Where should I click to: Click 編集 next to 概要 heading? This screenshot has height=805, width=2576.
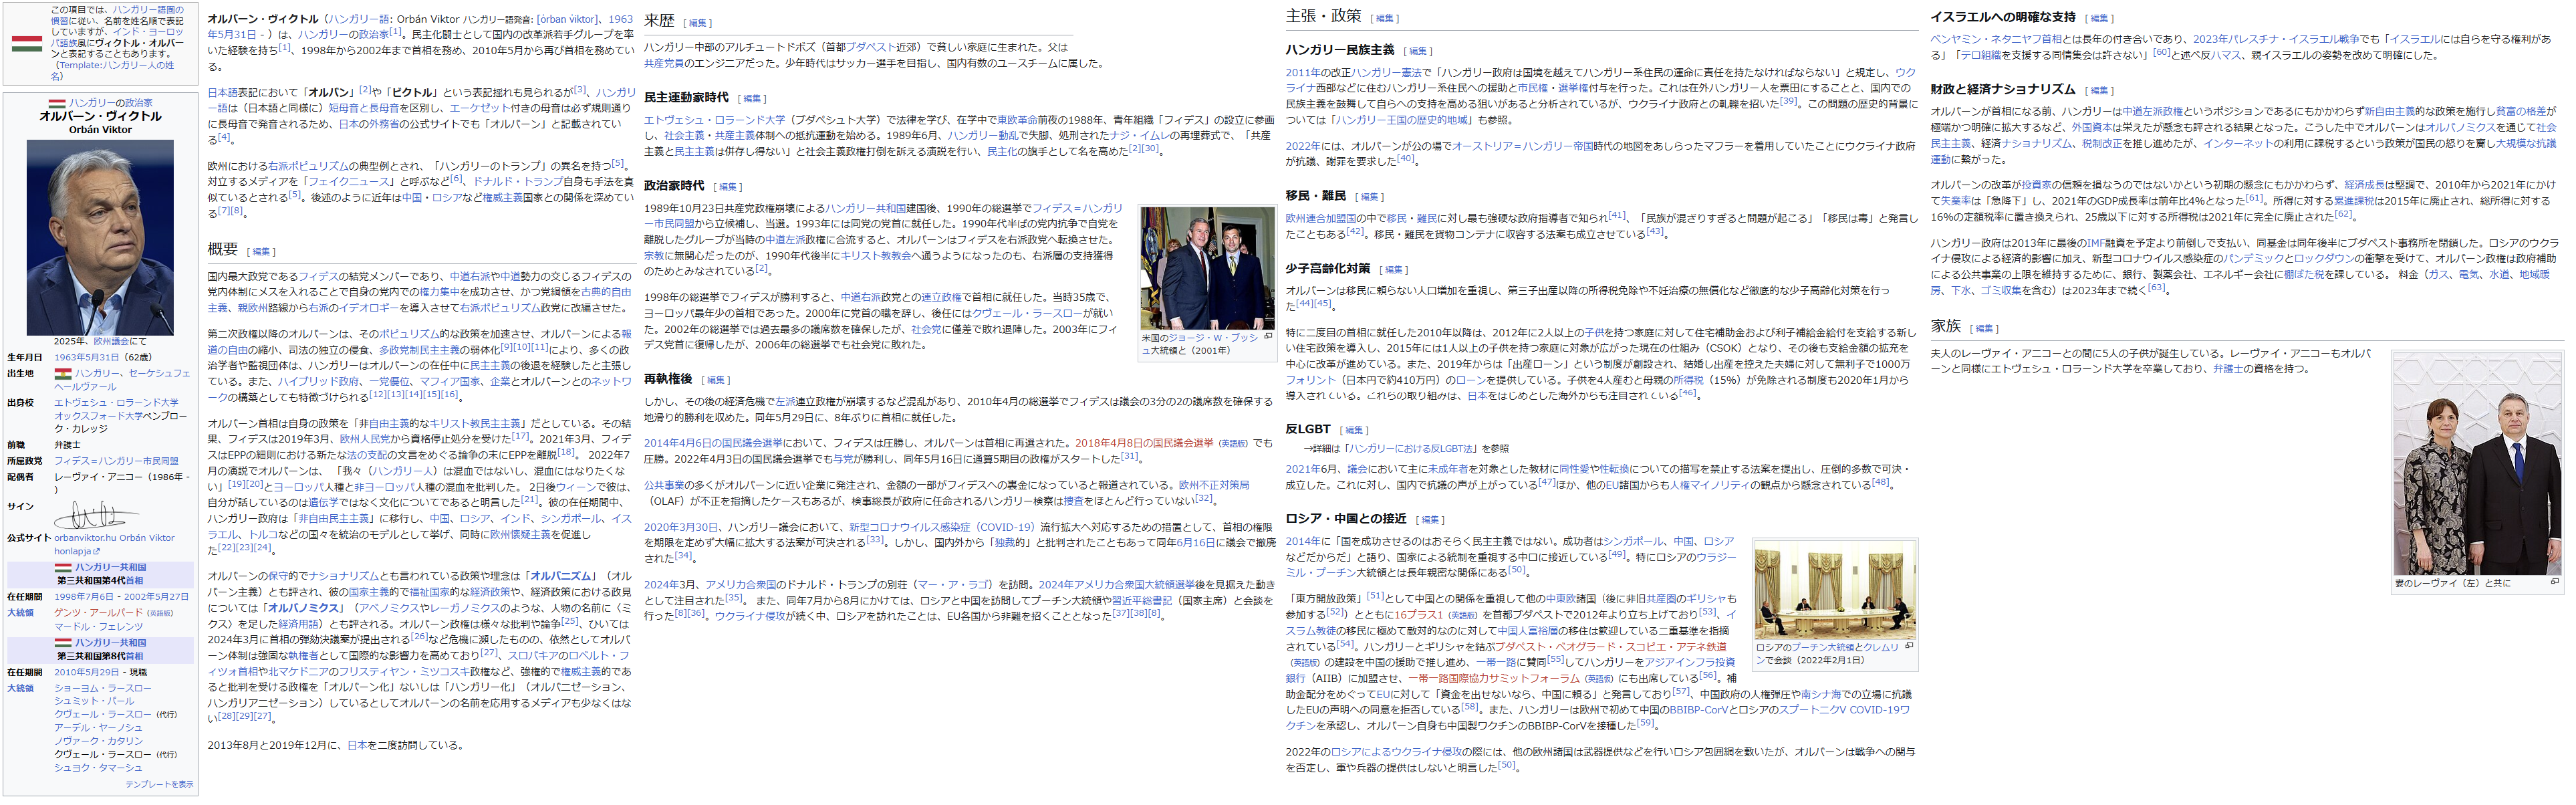261,252
